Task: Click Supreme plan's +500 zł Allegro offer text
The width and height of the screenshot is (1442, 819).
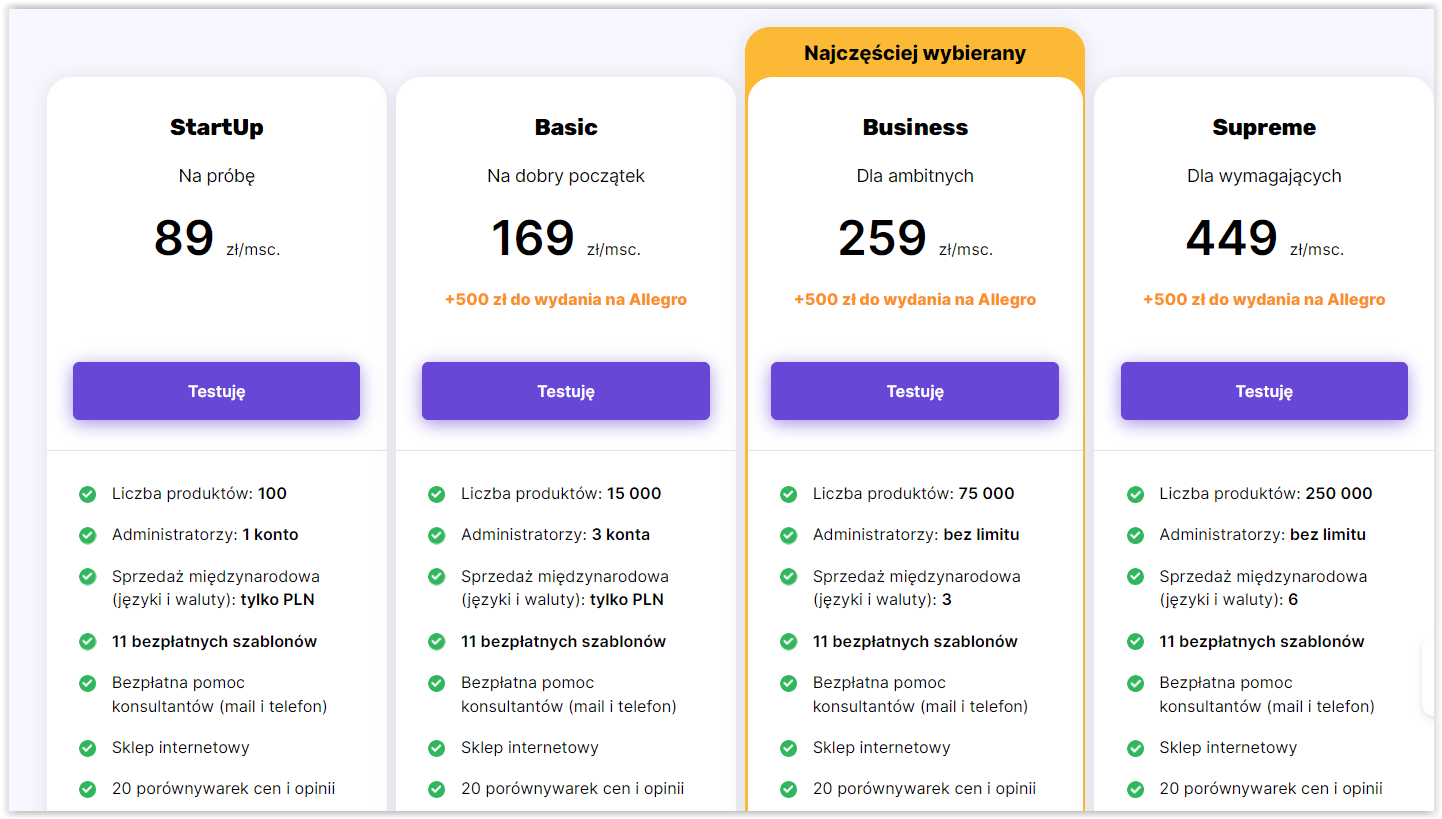Action: tap(1264, 299)
